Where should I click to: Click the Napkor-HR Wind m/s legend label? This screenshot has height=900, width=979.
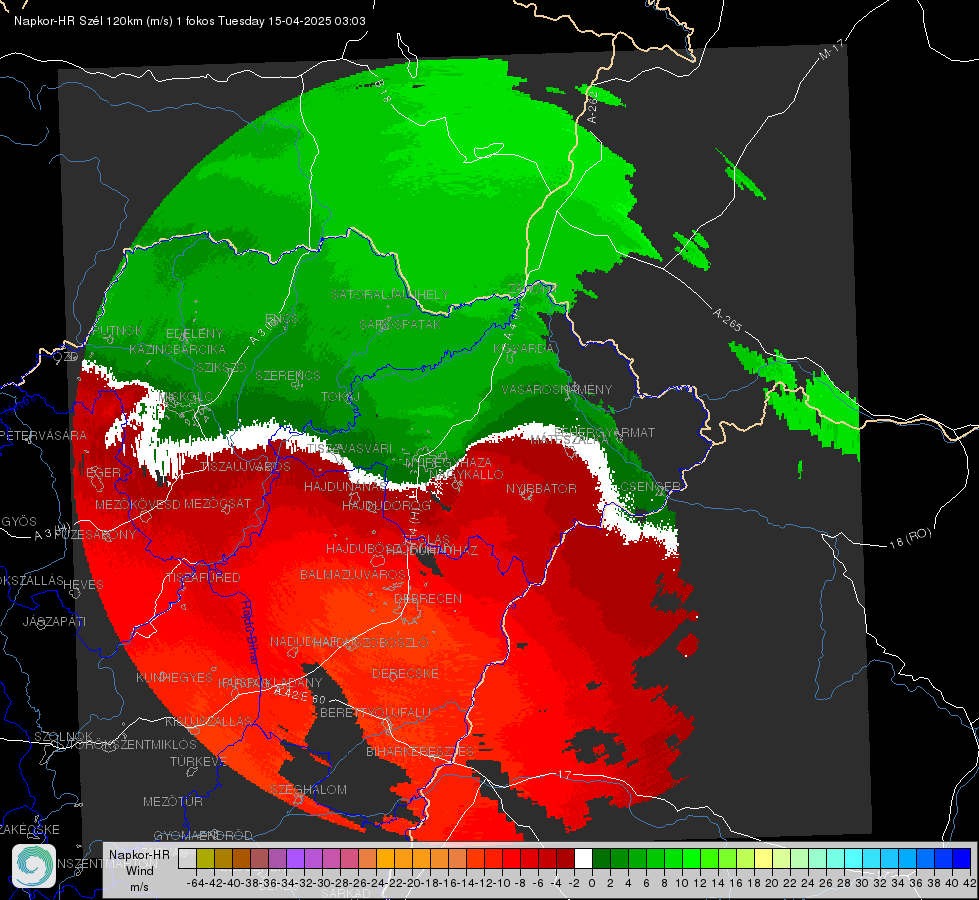pyautogui.click(x=139, y=870)
